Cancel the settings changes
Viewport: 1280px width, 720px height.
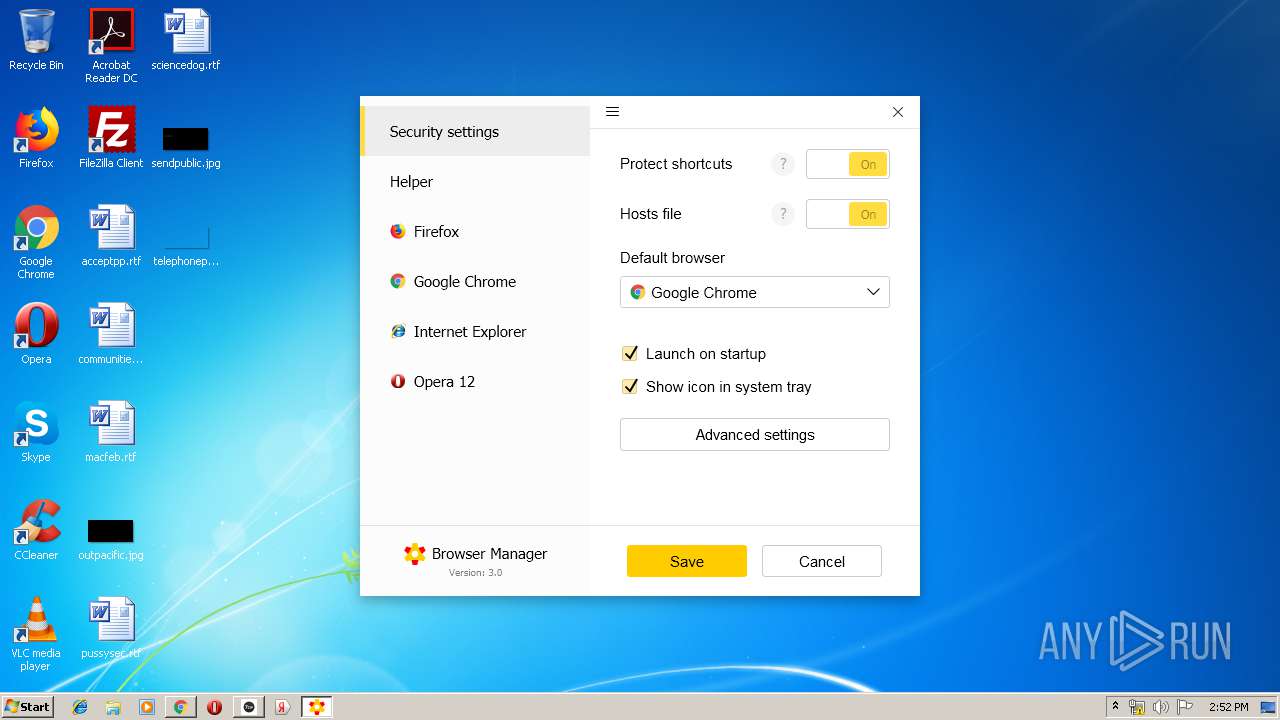822,561
